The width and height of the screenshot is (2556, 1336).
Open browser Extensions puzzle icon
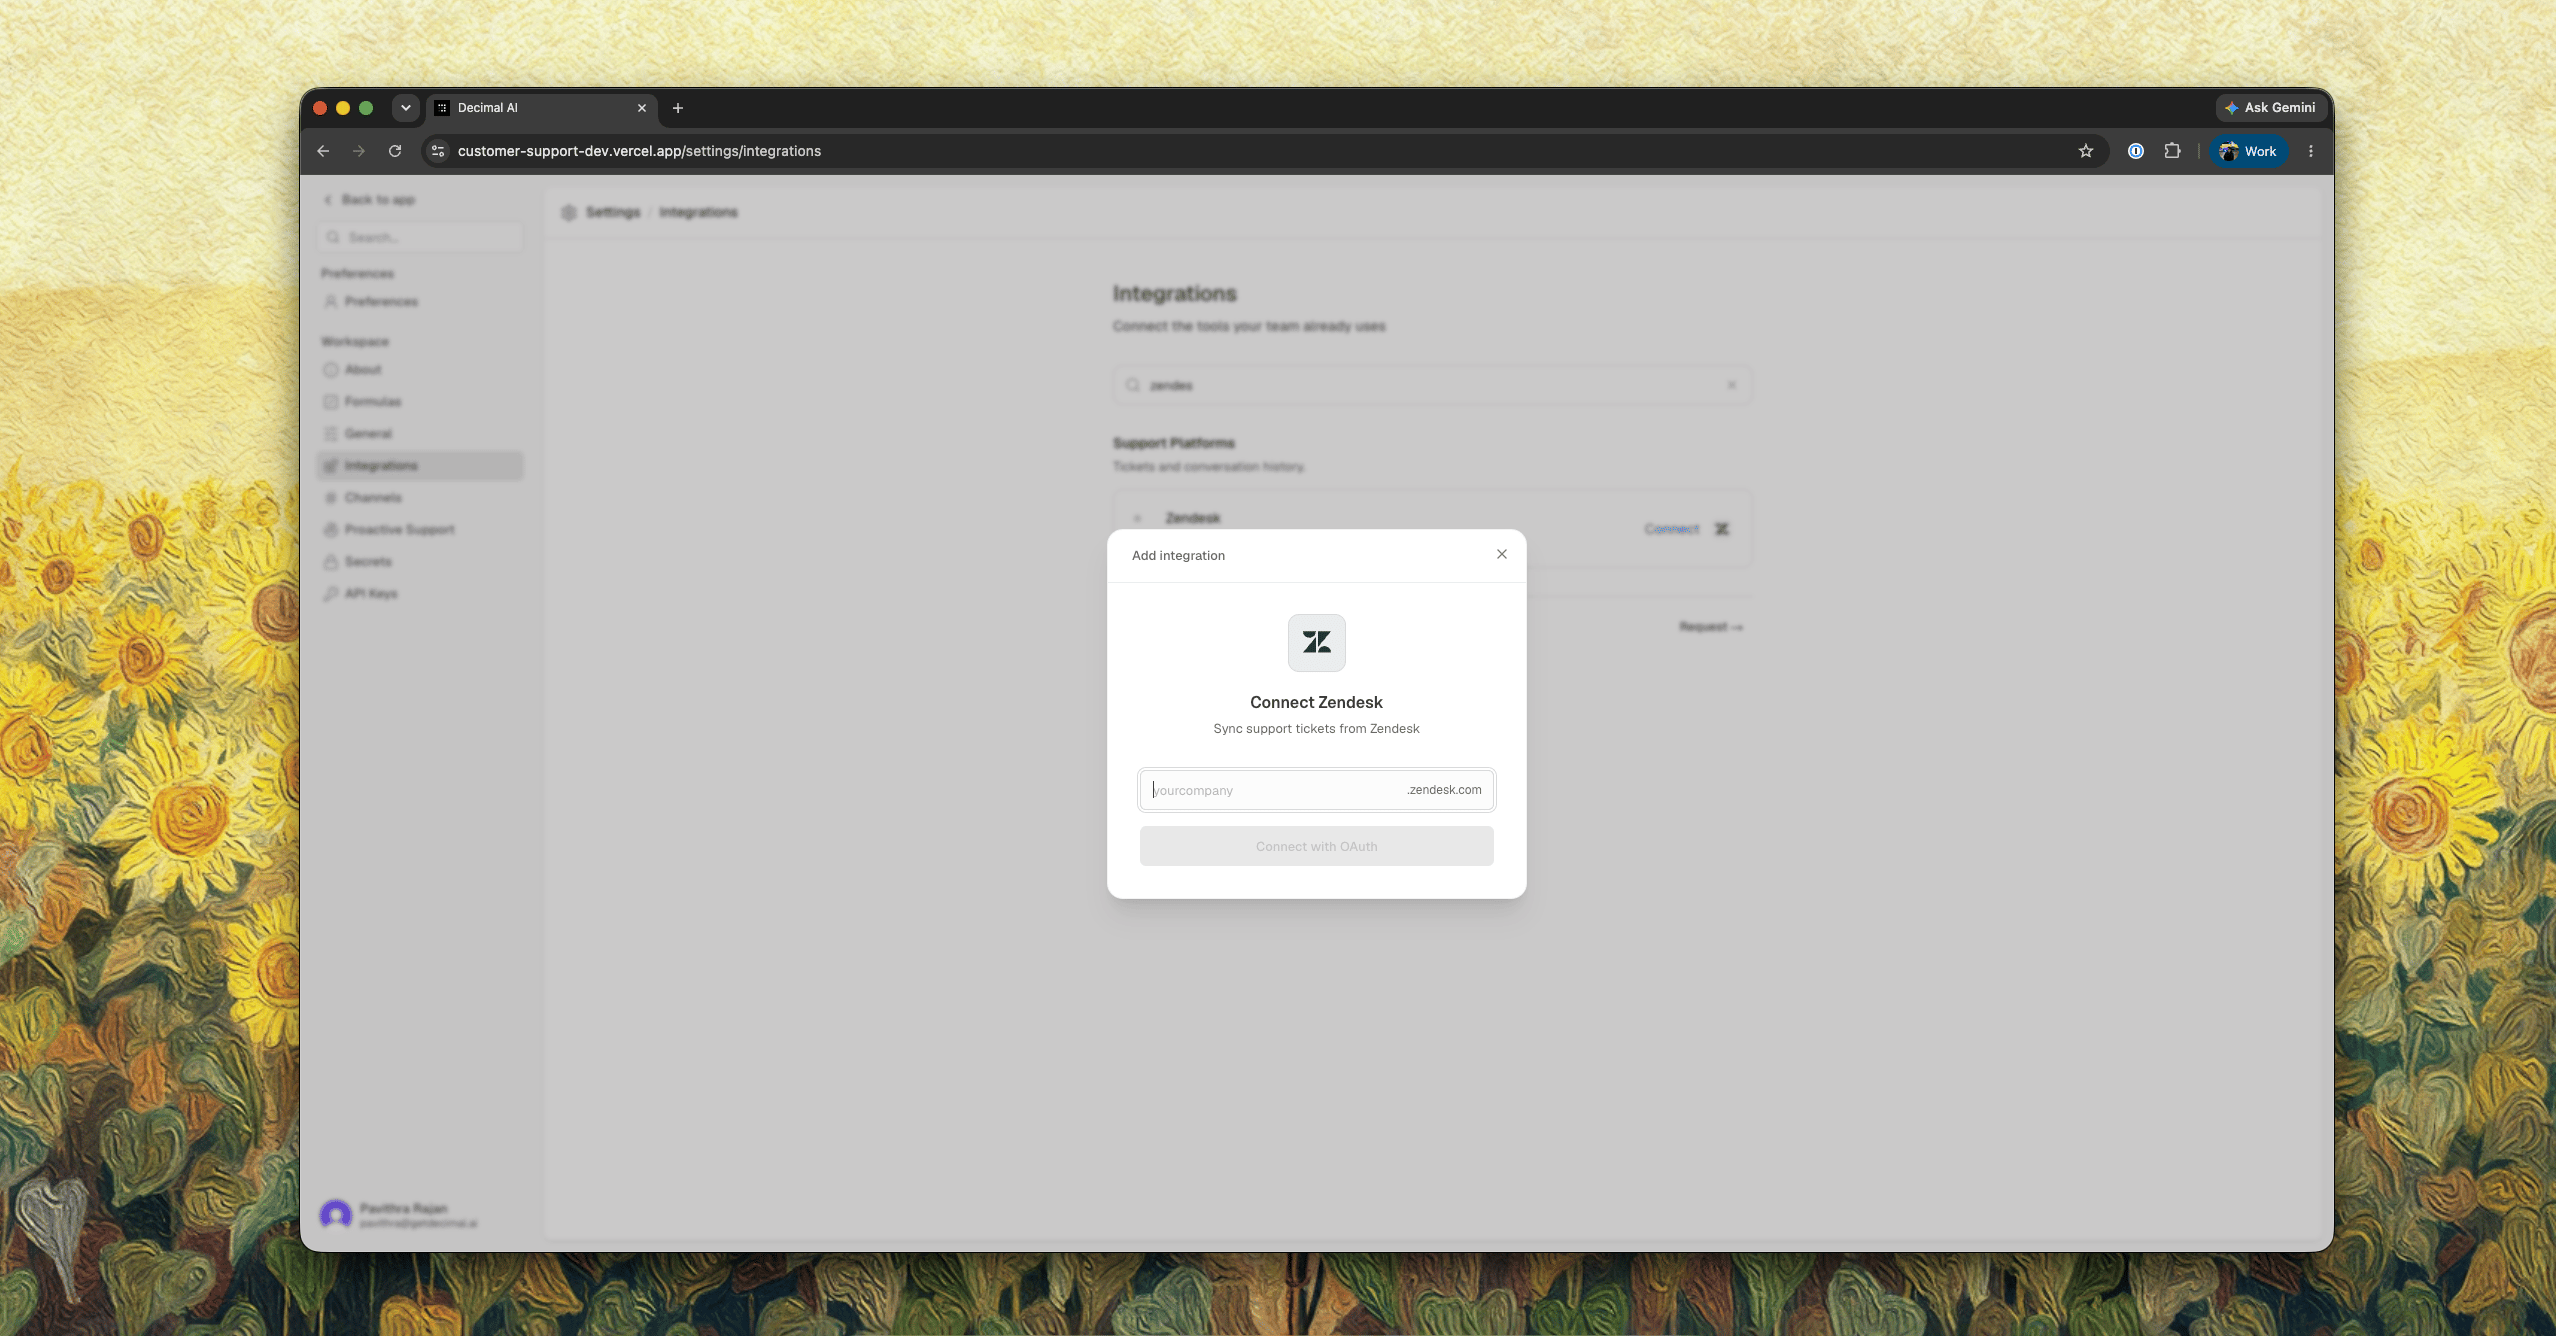(2172, 151)
